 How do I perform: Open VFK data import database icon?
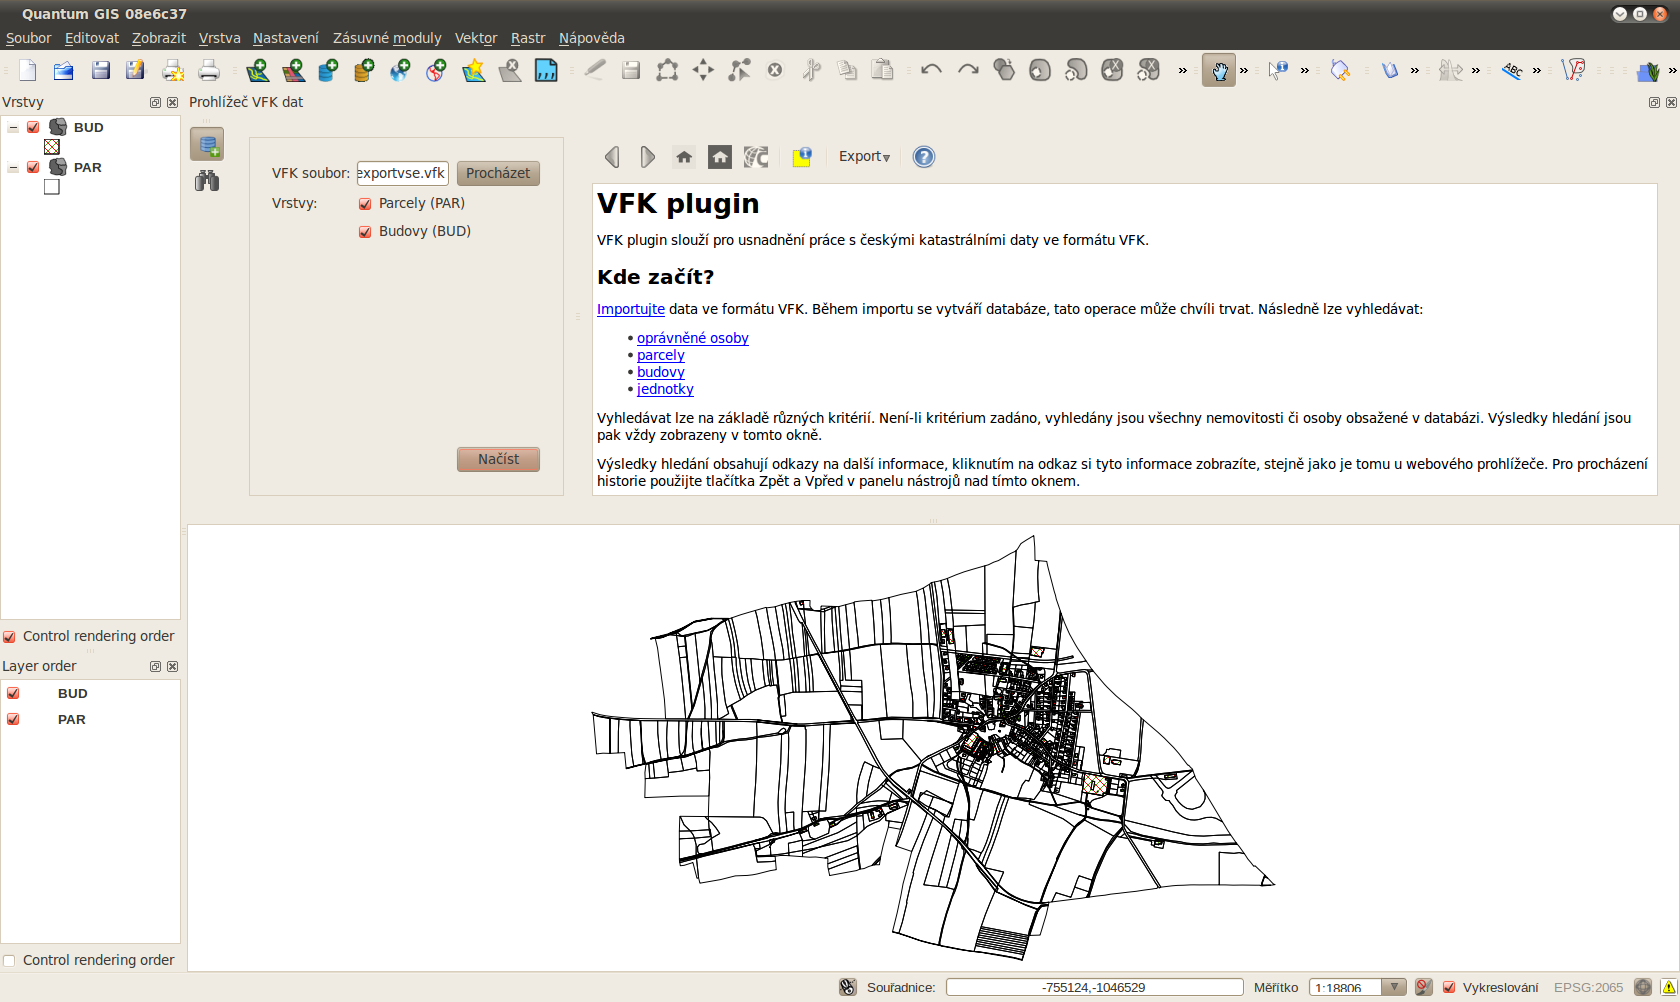pyautogui.click(x=207, y=145)
